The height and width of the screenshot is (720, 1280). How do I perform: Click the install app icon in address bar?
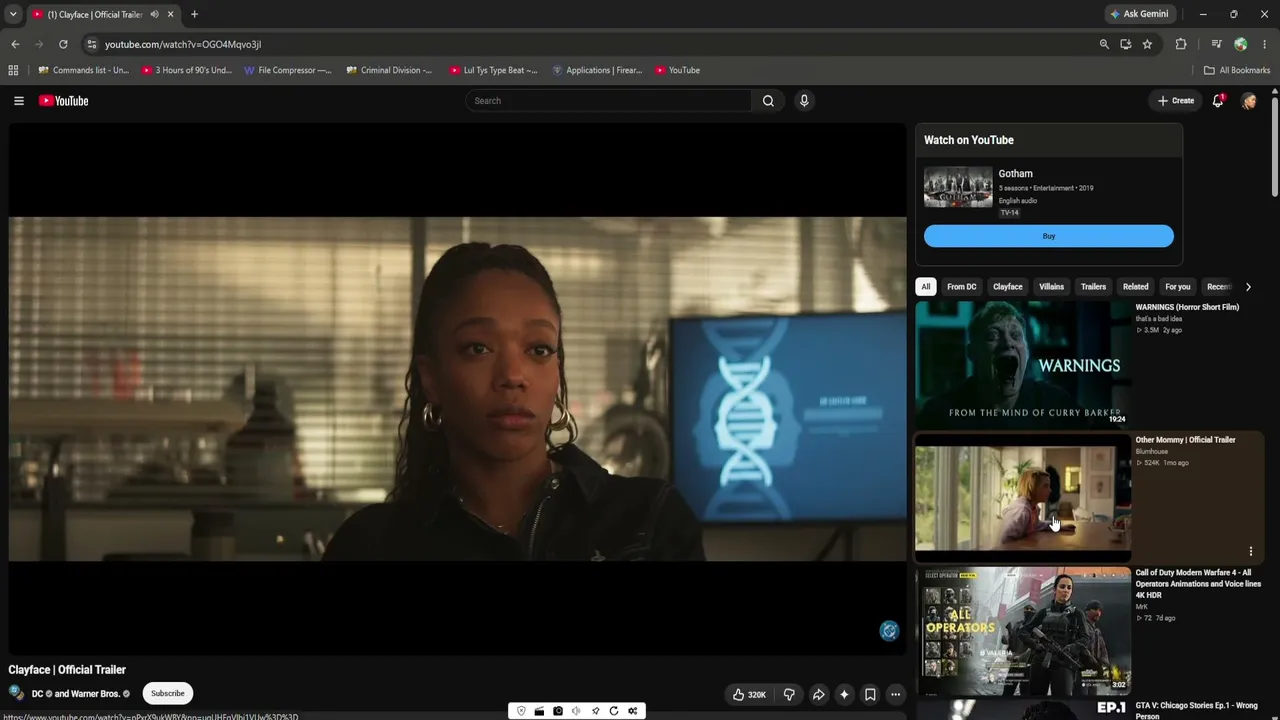click(x=1126, y=44)
